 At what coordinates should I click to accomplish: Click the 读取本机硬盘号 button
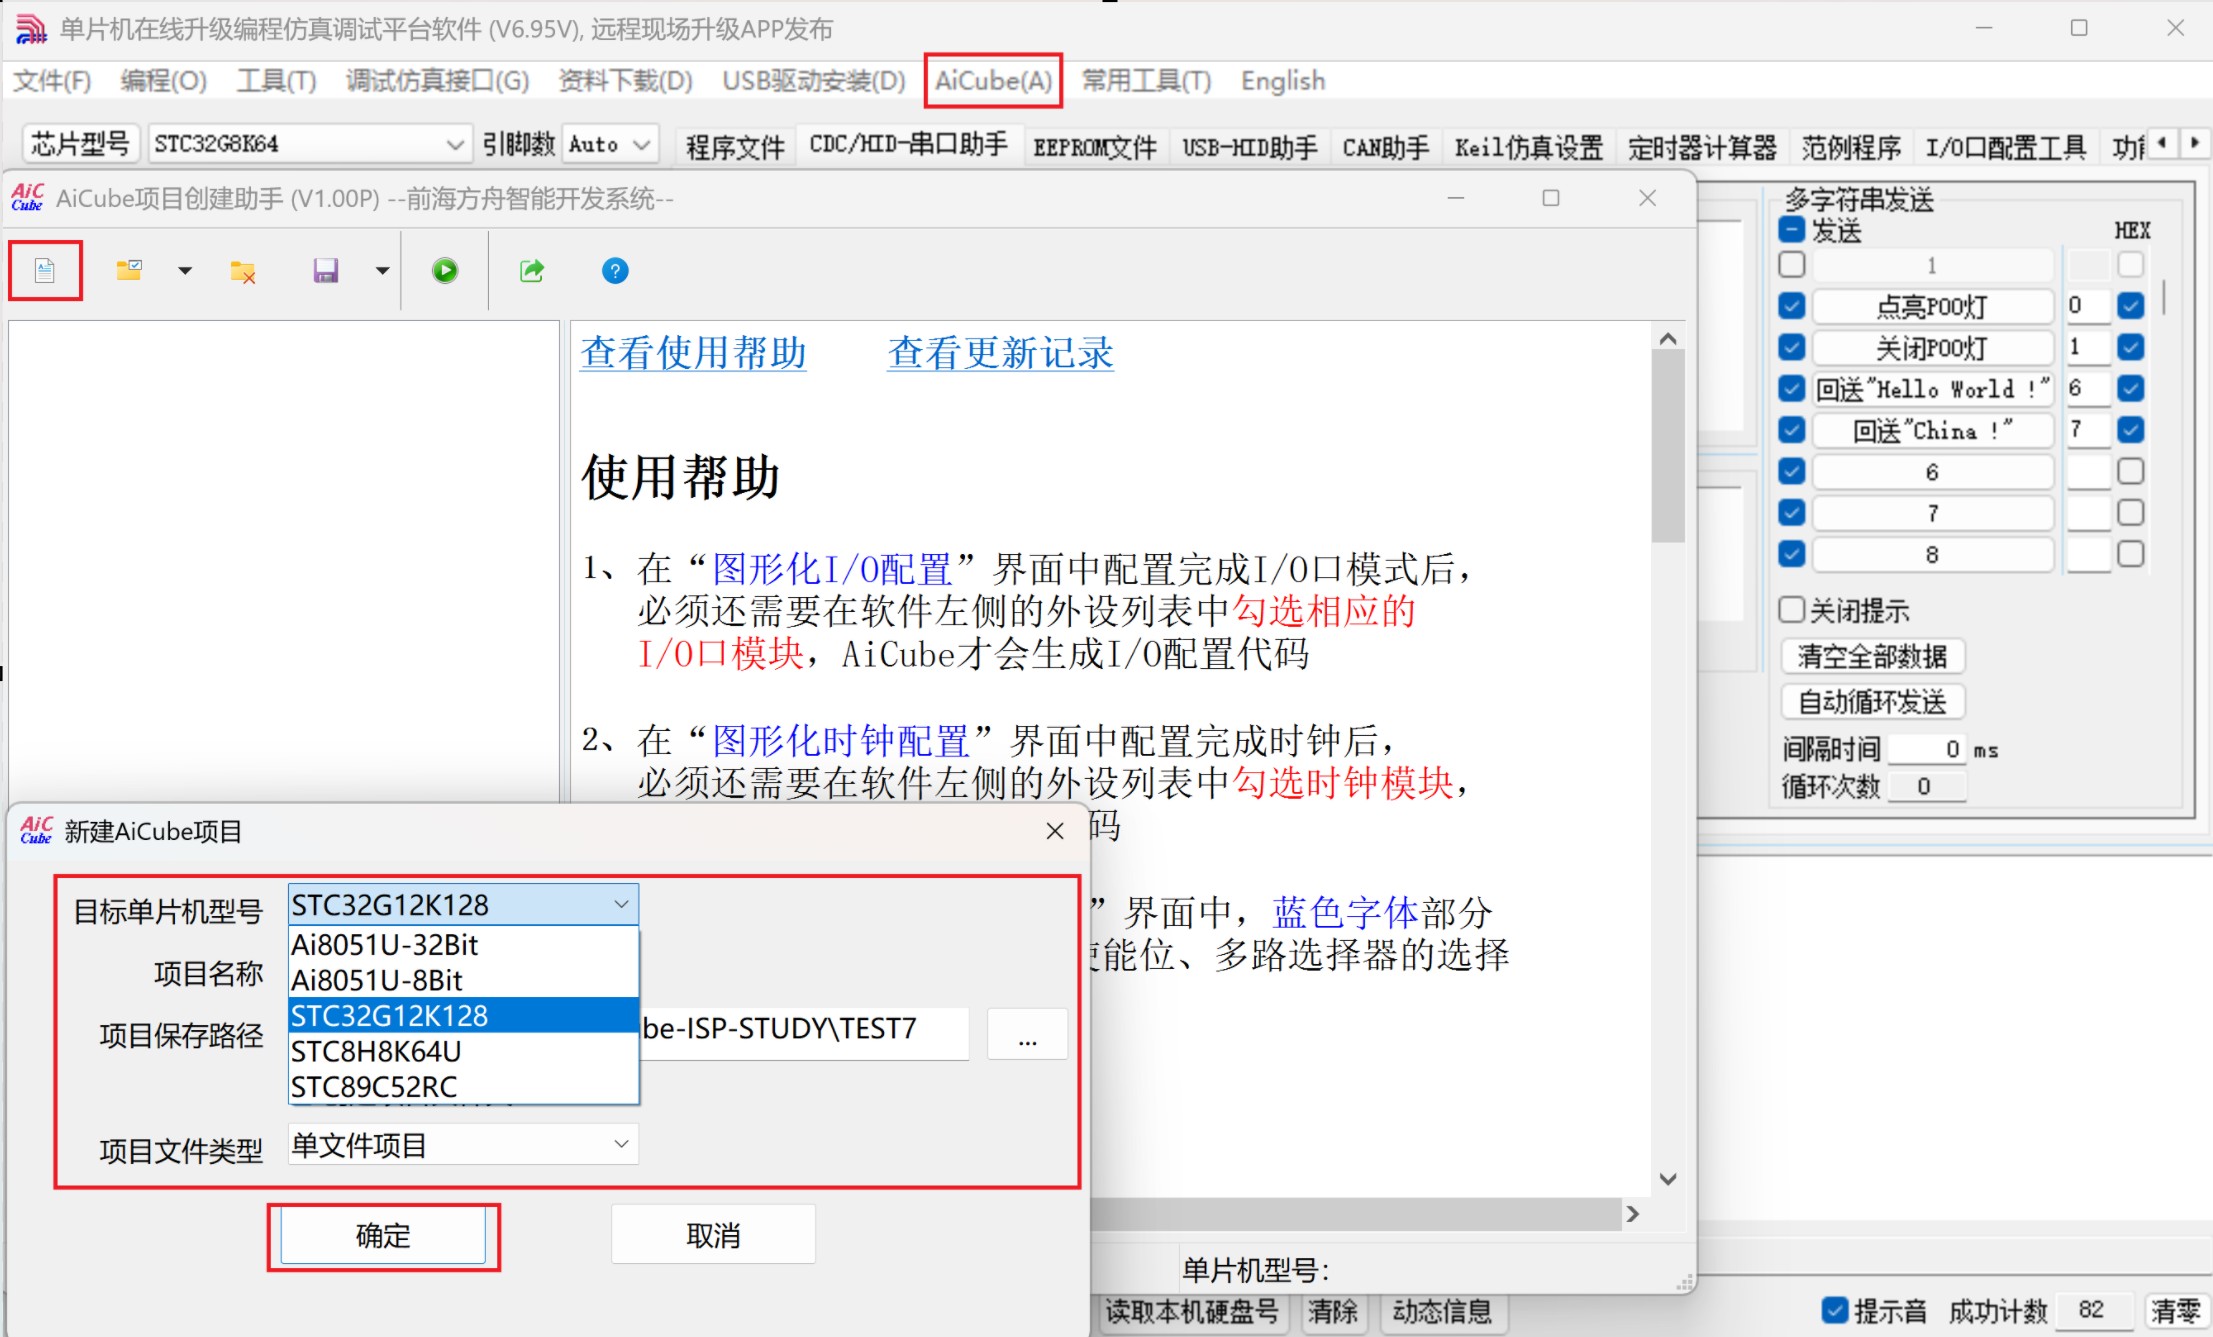coord(1192,1311)
